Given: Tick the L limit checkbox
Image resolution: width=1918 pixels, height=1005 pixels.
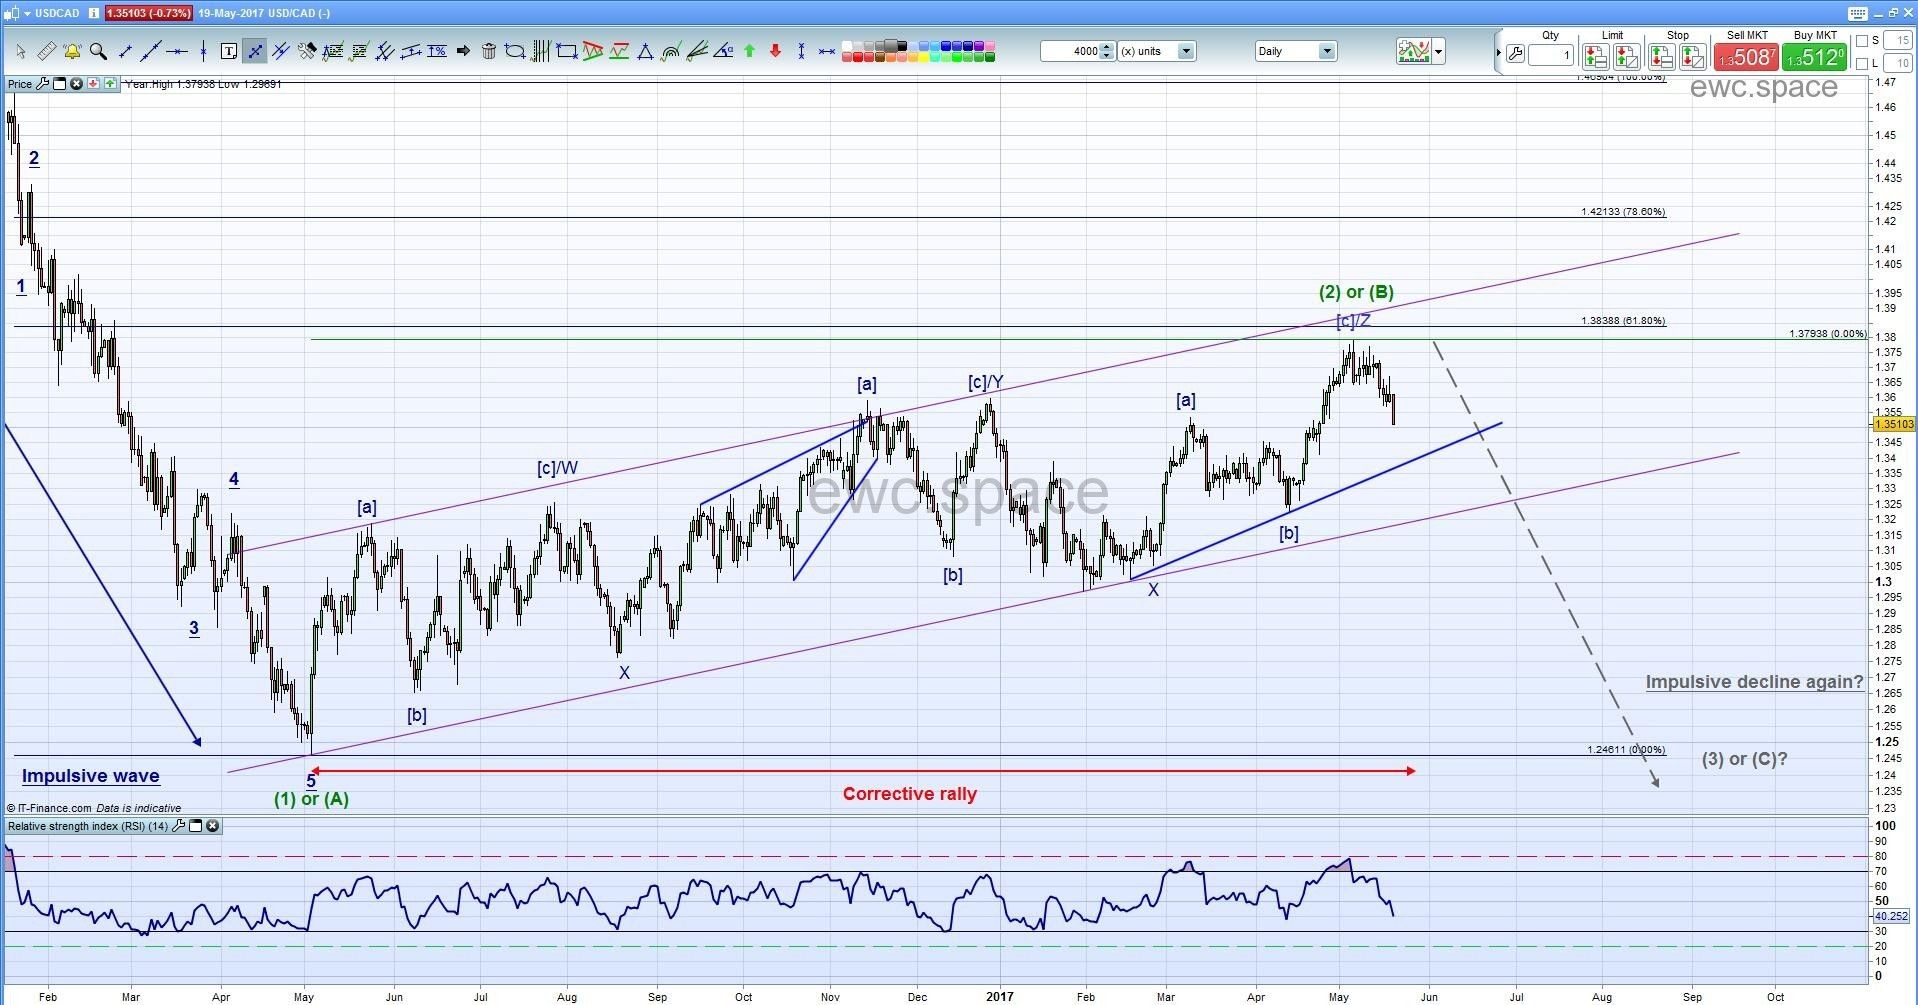Looking at the screenshot, I should click(x=1863, y=63).
